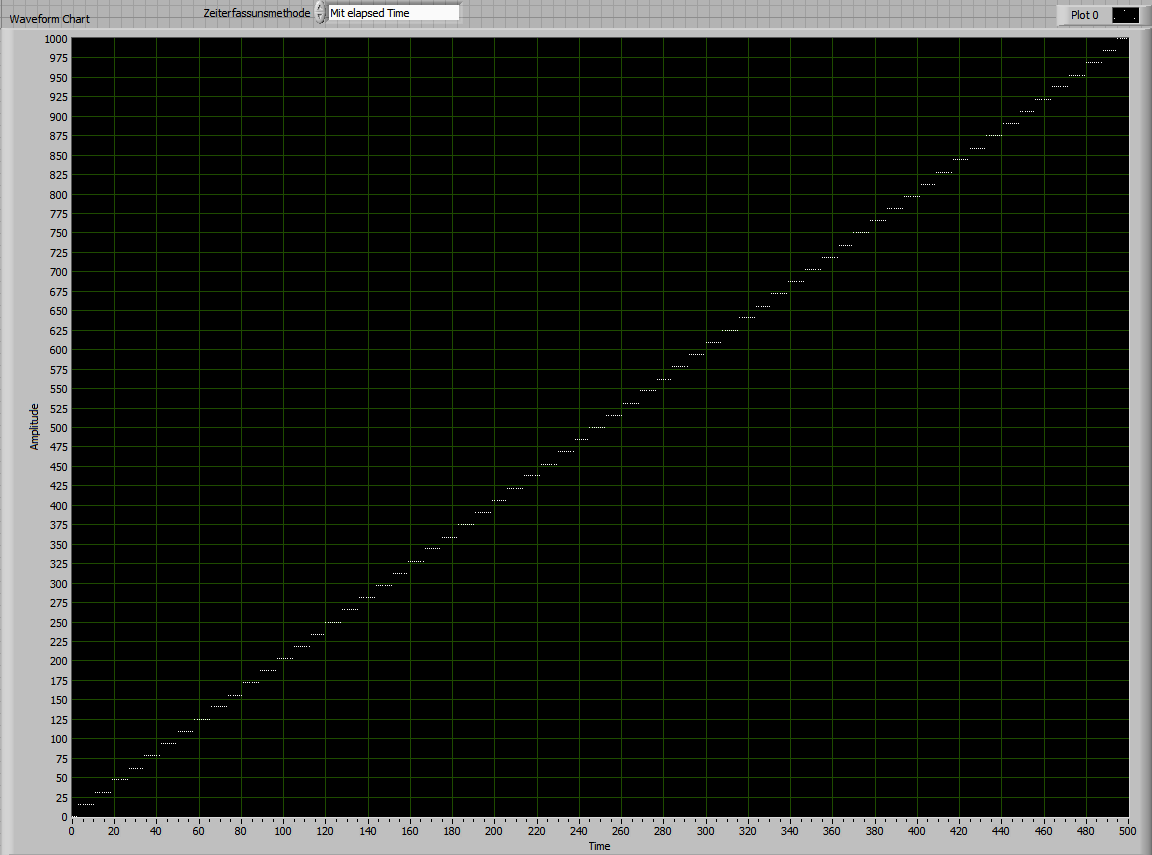Screen dimensions: 1152x855
Task: Click Time axis value 60
Action: point(198,831)
